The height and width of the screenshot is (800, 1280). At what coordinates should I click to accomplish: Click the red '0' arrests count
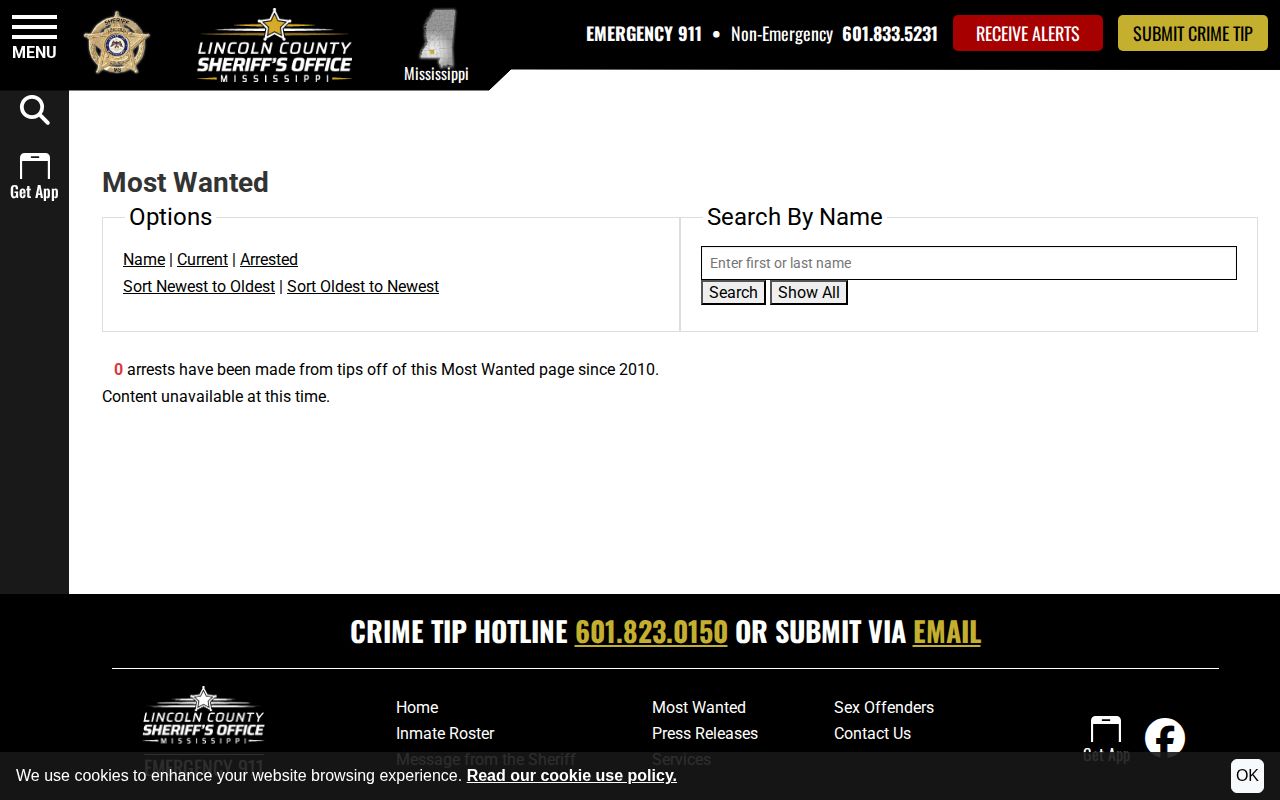[x=118, y=369]
